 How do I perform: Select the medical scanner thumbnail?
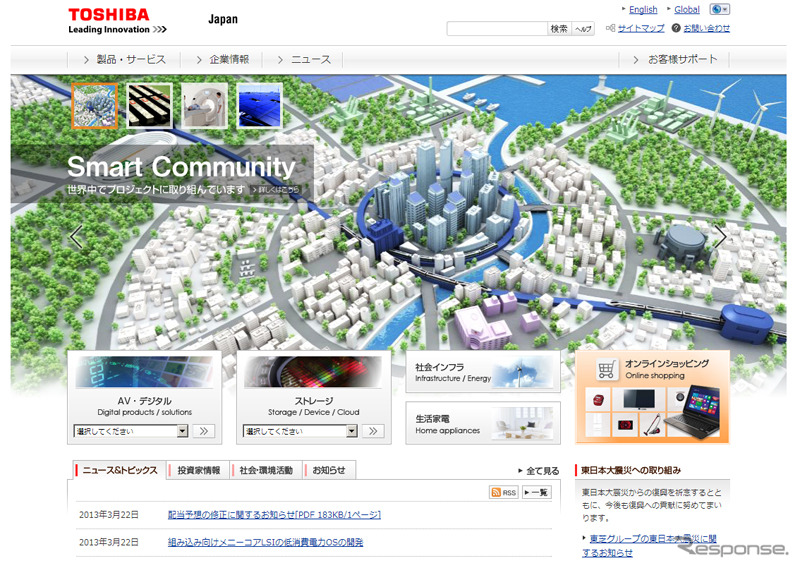204,106
